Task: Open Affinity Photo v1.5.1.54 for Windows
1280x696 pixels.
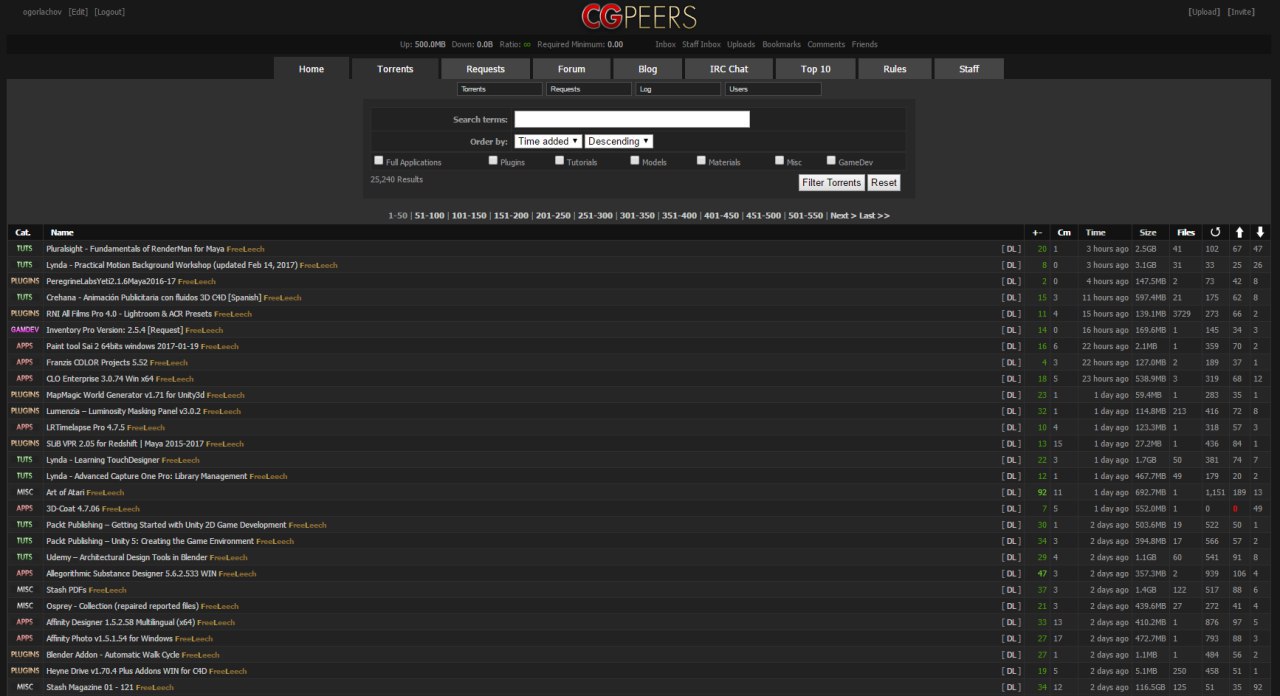Action: click(109, 639)
